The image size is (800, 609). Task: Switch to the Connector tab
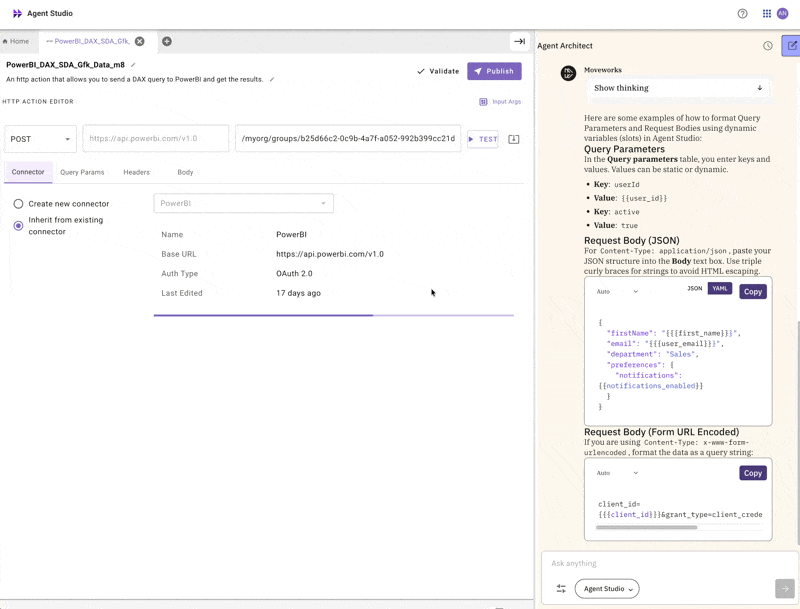[x=28, y=172]
